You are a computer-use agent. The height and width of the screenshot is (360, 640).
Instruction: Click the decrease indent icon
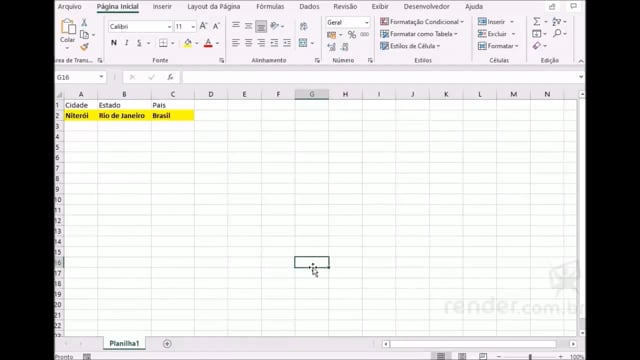click(274, 43)
